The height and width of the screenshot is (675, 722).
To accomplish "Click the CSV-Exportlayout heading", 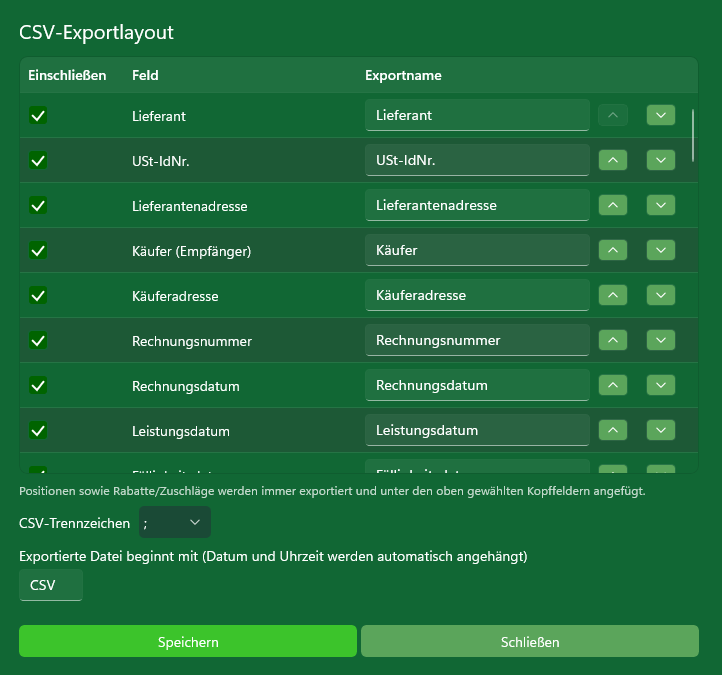I will [x=96, y=32].
